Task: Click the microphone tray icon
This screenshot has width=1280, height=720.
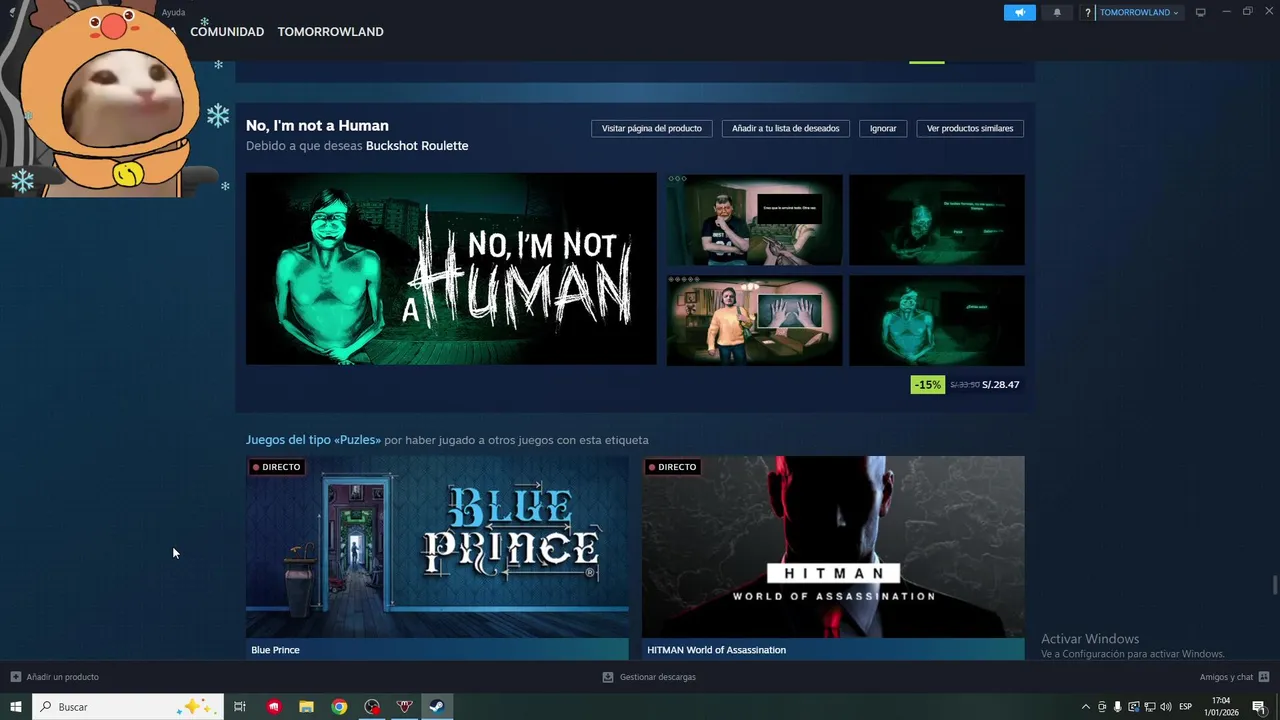Action: point(1117,707)
